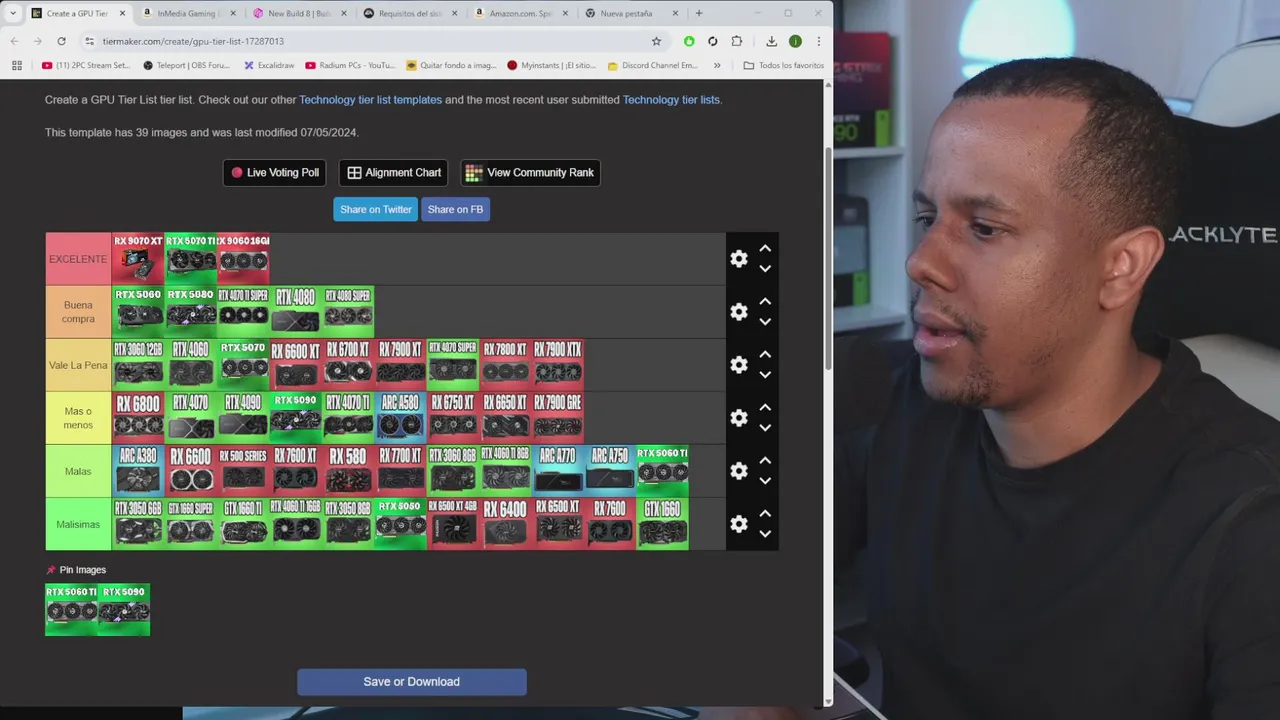Click the Alignment Chart button

point(393,172)
